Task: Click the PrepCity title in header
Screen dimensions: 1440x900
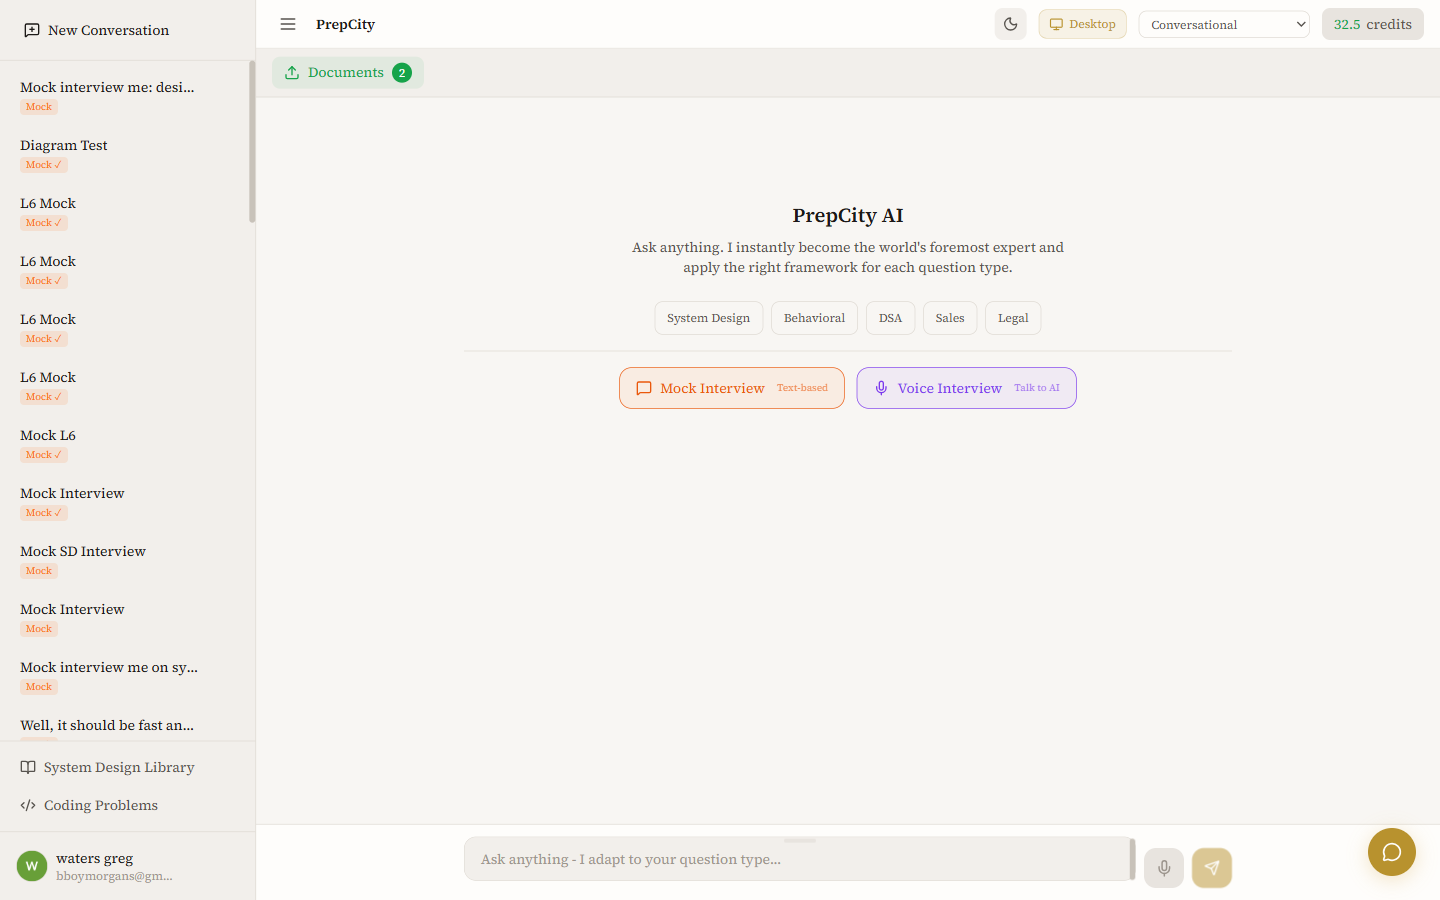Action: (345, 24)
